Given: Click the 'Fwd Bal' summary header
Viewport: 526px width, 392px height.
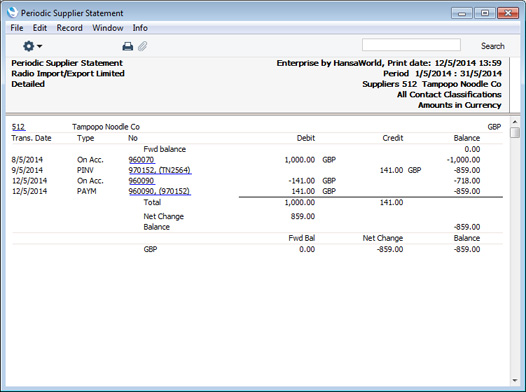Looking at the screenshot, I should [302, 238].
